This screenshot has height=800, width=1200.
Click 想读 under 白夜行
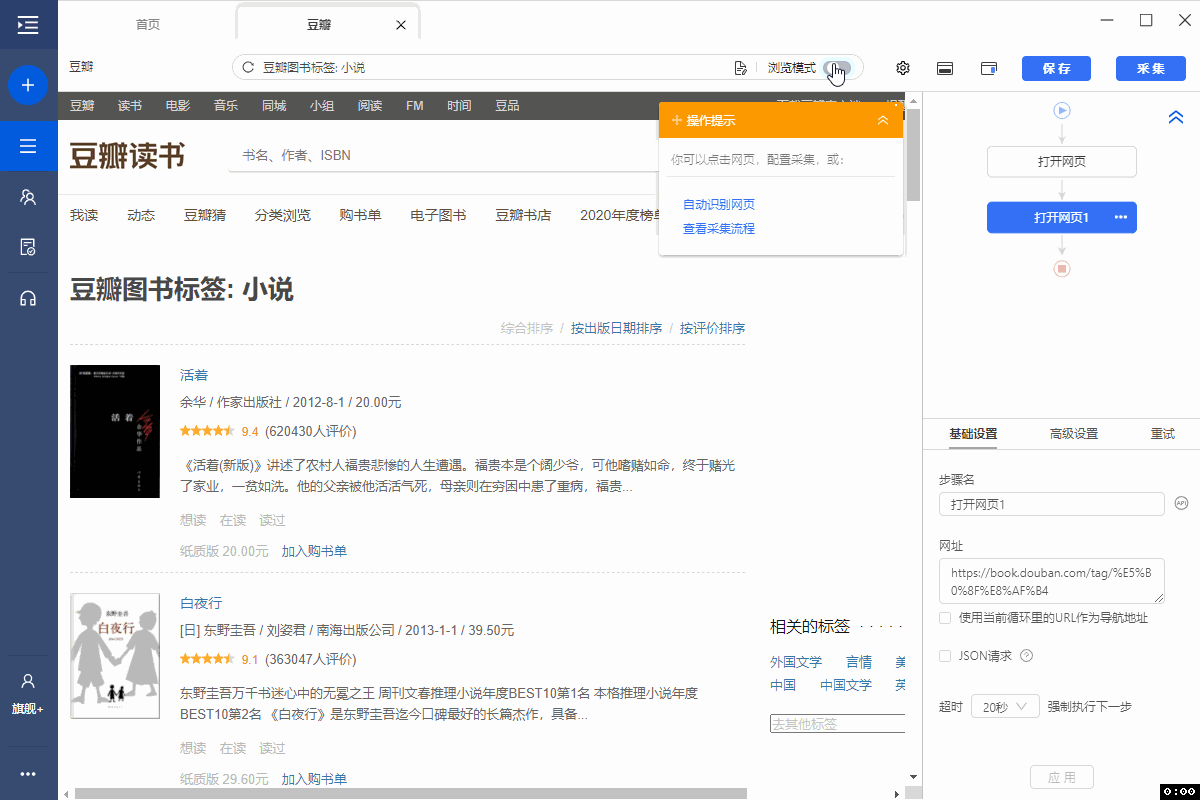[193, 748]
